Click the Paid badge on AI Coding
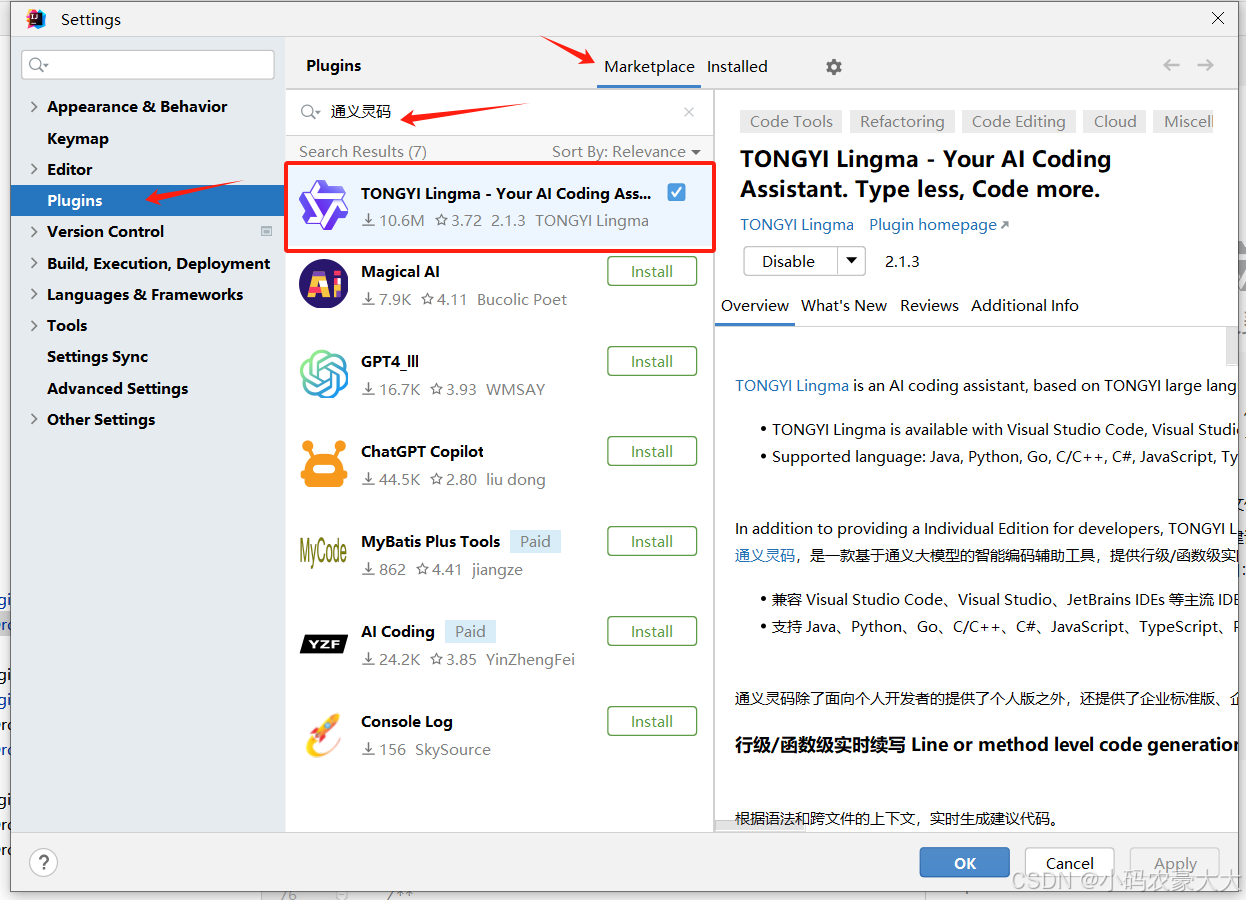1246x900 pixels. (x=470, y=631)
